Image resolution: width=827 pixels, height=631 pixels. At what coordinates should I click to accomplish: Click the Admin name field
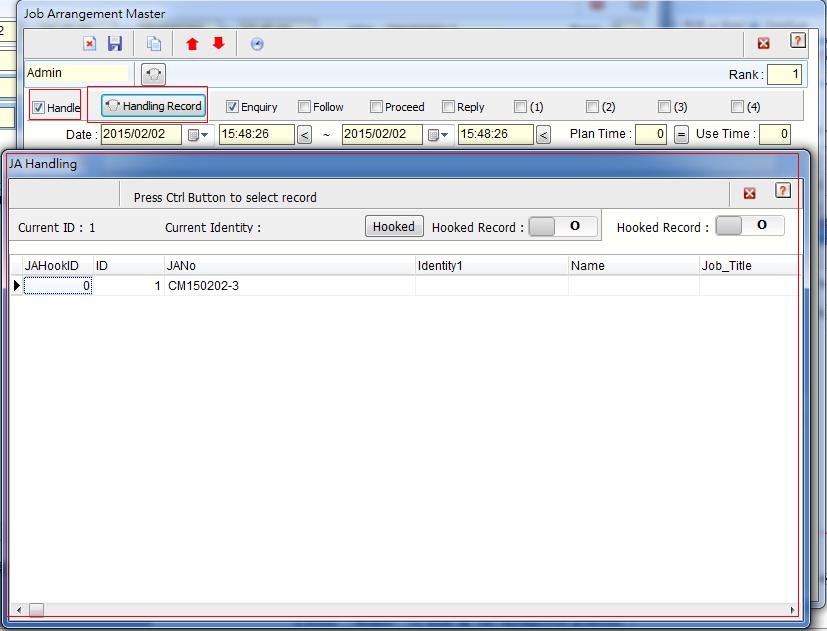point(77,73)
